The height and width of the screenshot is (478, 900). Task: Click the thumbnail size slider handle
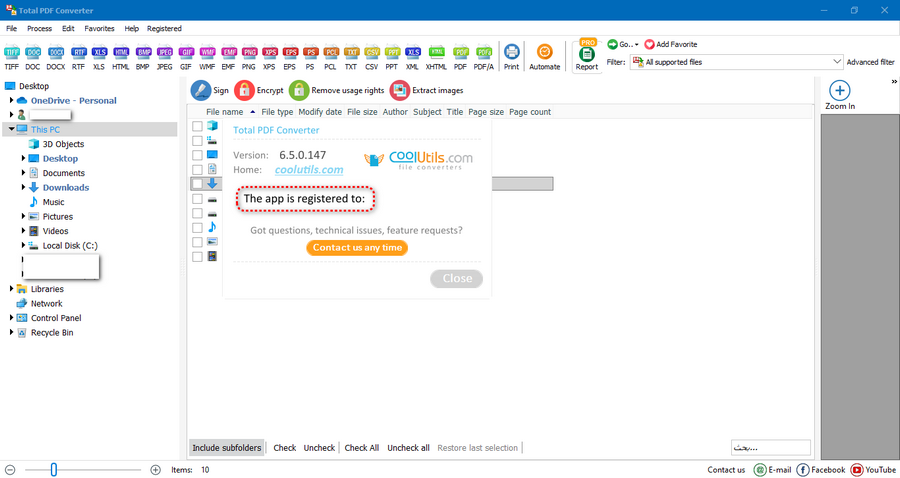[x=53, y=470]
